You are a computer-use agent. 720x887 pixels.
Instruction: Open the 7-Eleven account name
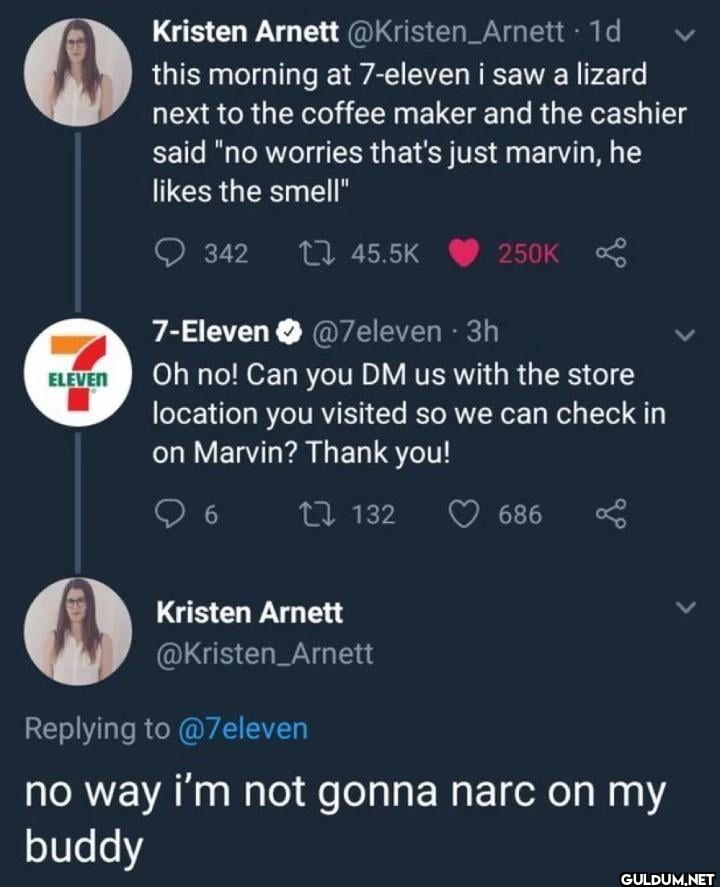click(211, 331)
